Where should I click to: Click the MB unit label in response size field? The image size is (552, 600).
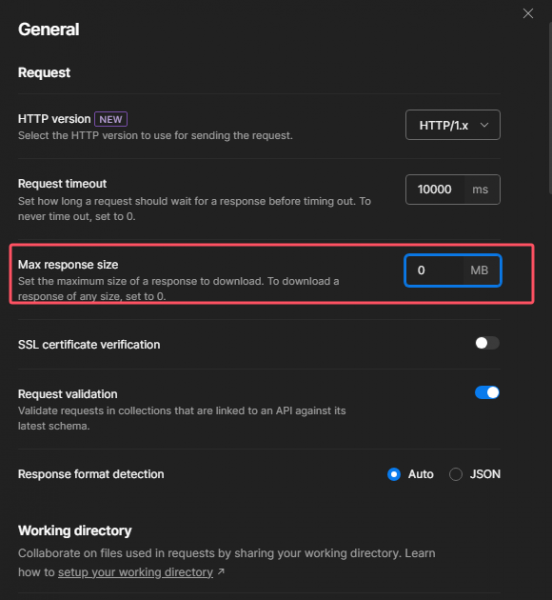[480, 271]
